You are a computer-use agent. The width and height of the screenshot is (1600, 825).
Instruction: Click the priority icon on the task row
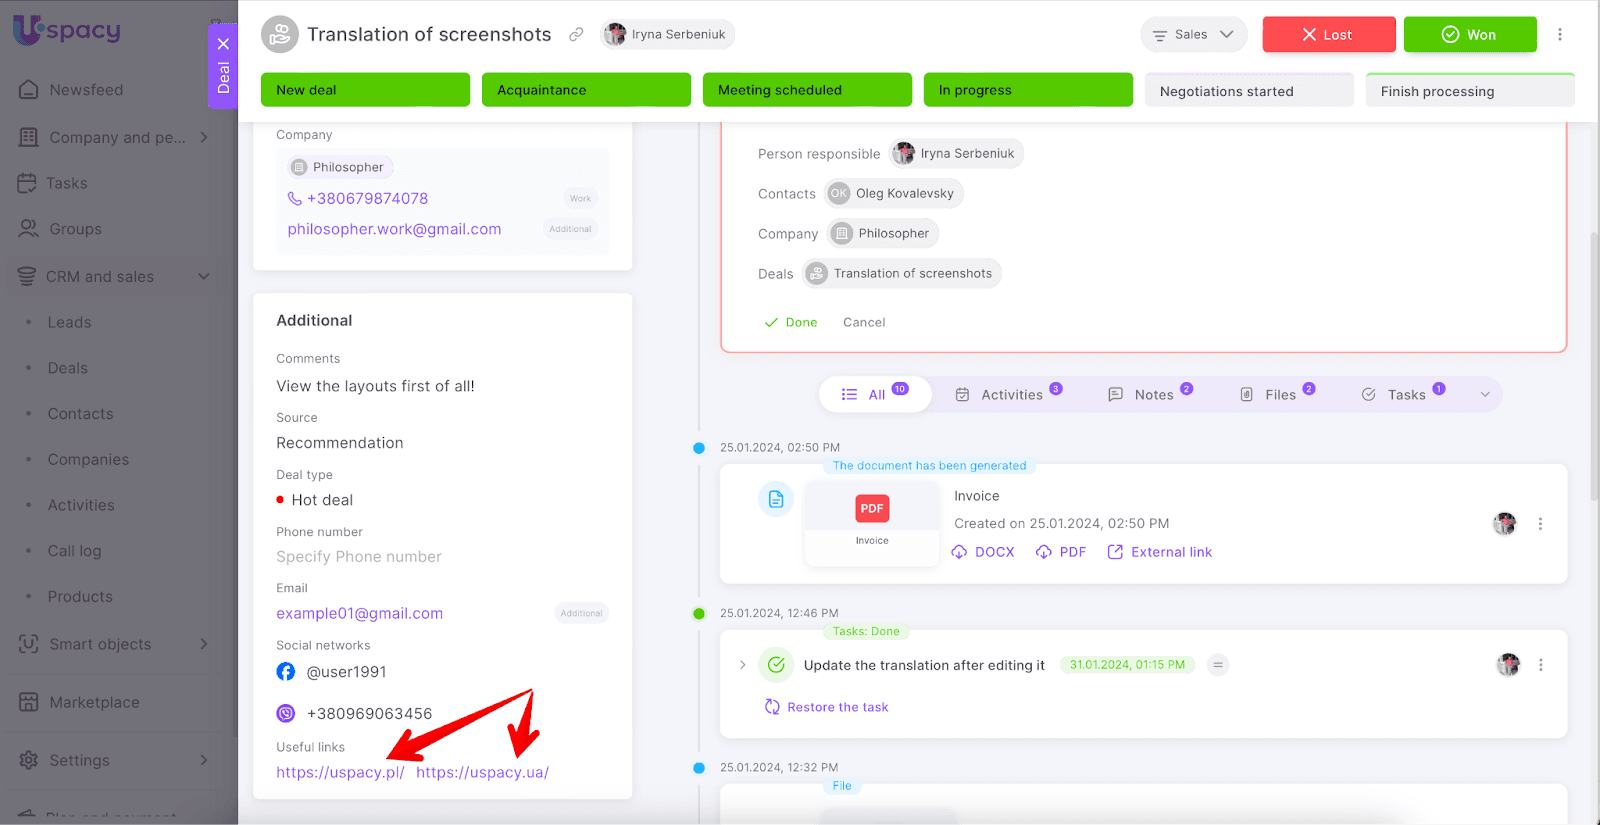[1217, 665]
